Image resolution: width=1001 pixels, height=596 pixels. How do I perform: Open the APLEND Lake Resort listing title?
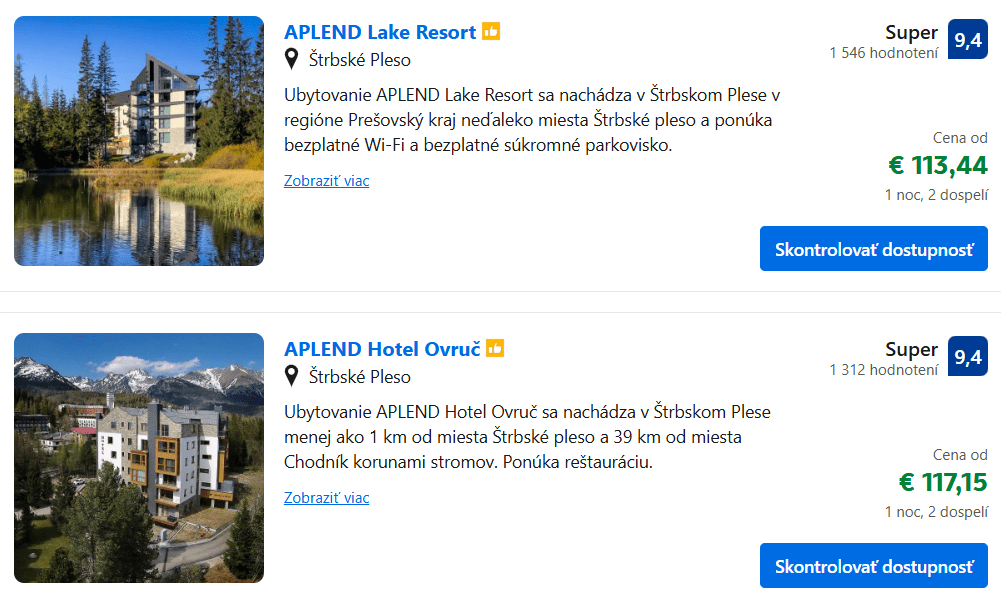coord(378,31)
